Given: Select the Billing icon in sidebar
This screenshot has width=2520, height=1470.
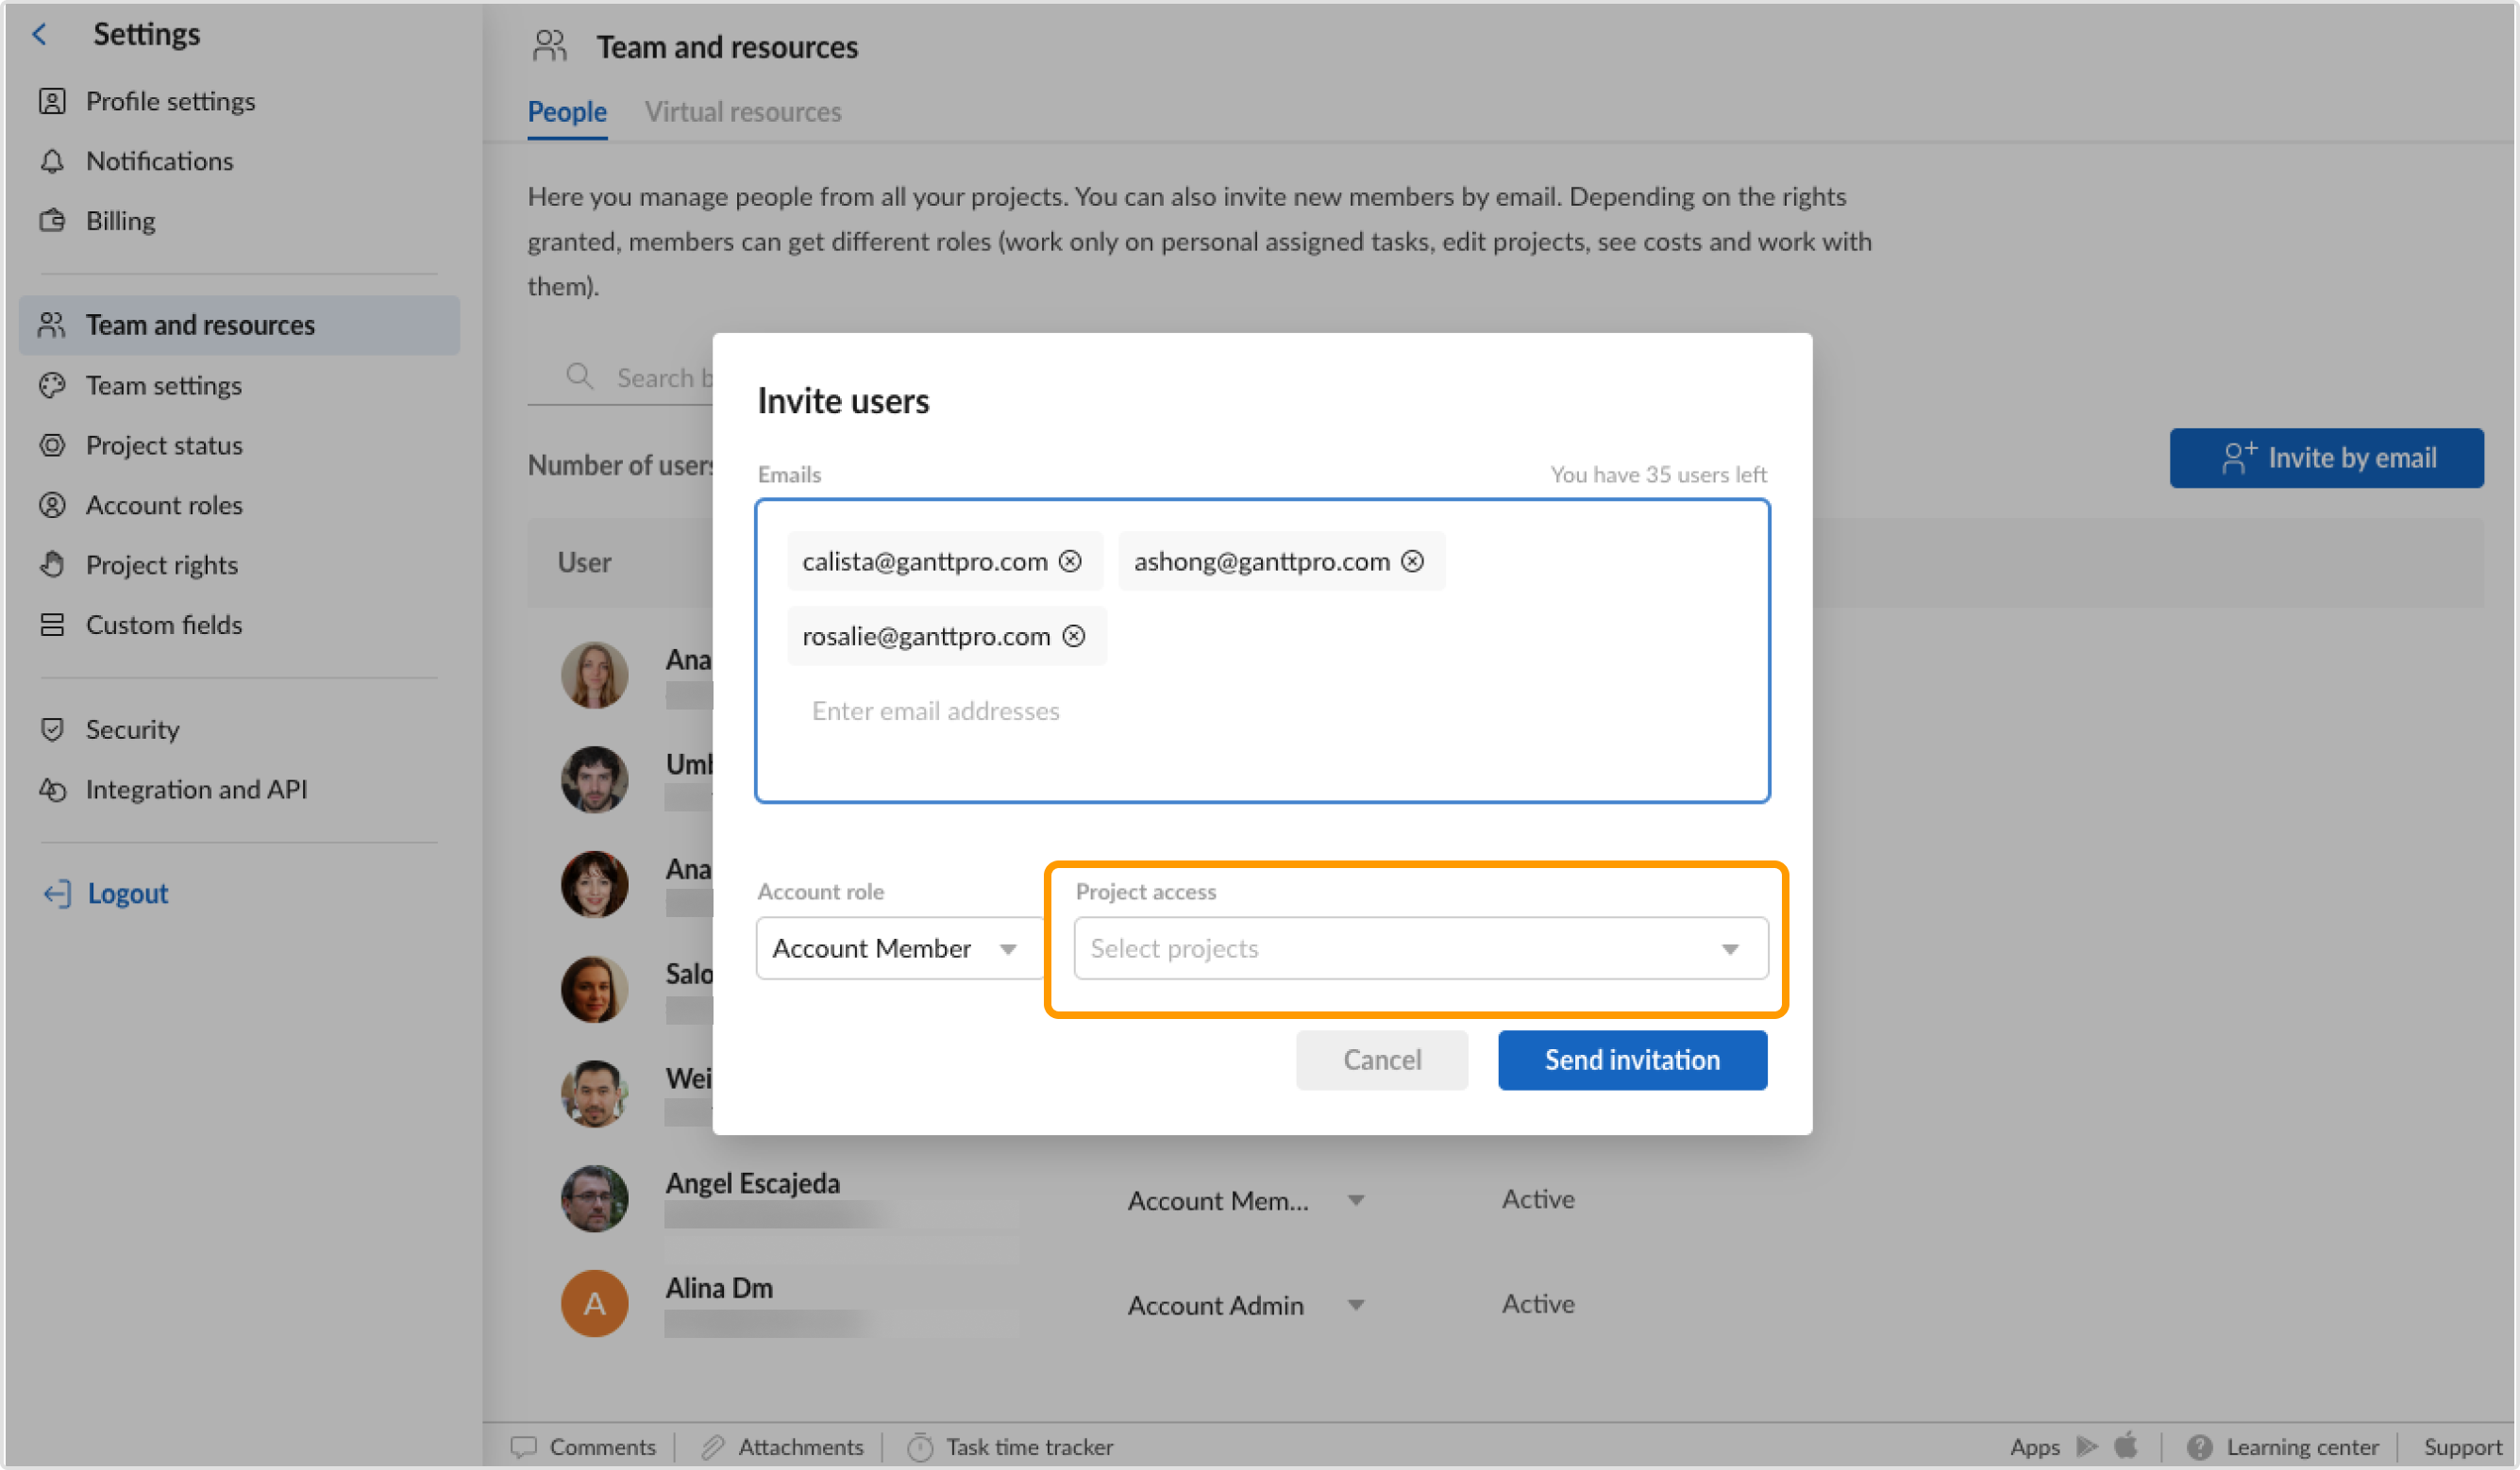Looking at the screenshot, I should click(53, 221).
